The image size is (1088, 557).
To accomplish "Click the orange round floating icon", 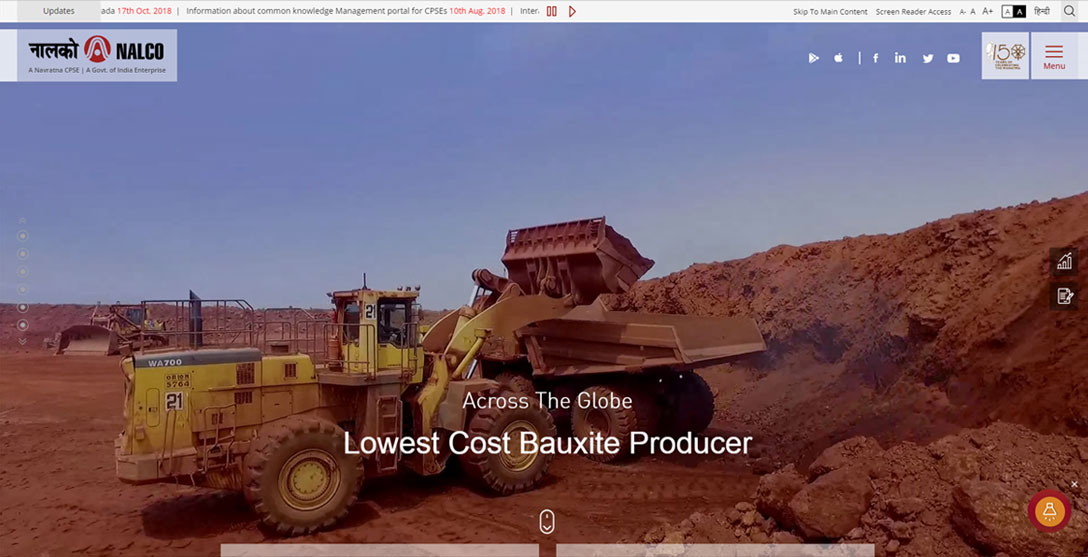I will pos(1049,511).
